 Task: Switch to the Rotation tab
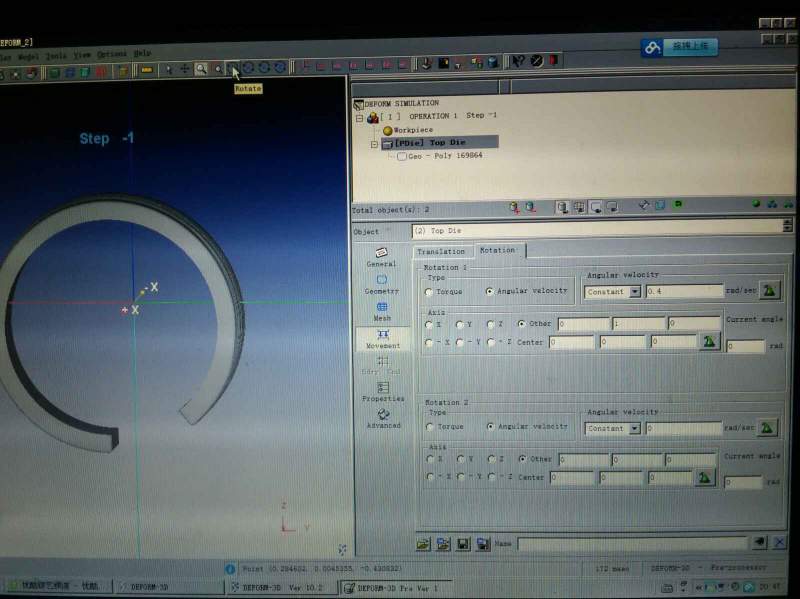click(498, 250)
